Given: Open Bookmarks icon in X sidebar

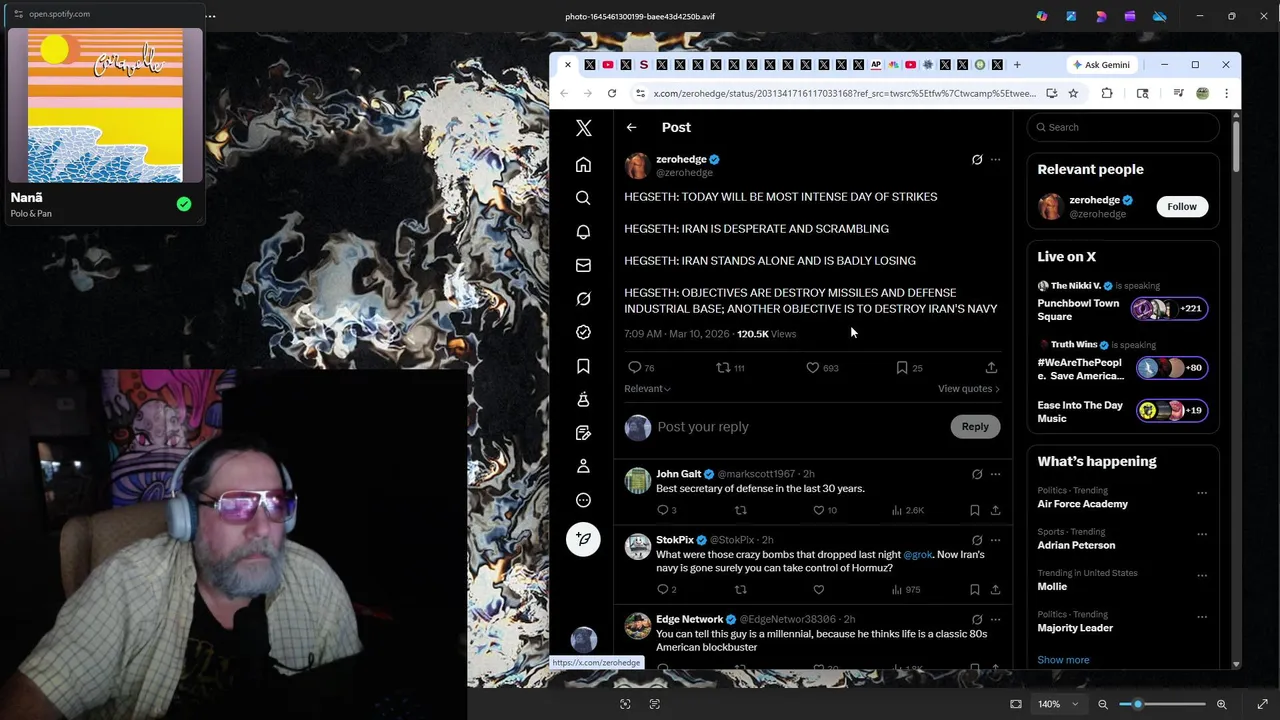Looking at the screenshot, I should click(x=583, y=366).
